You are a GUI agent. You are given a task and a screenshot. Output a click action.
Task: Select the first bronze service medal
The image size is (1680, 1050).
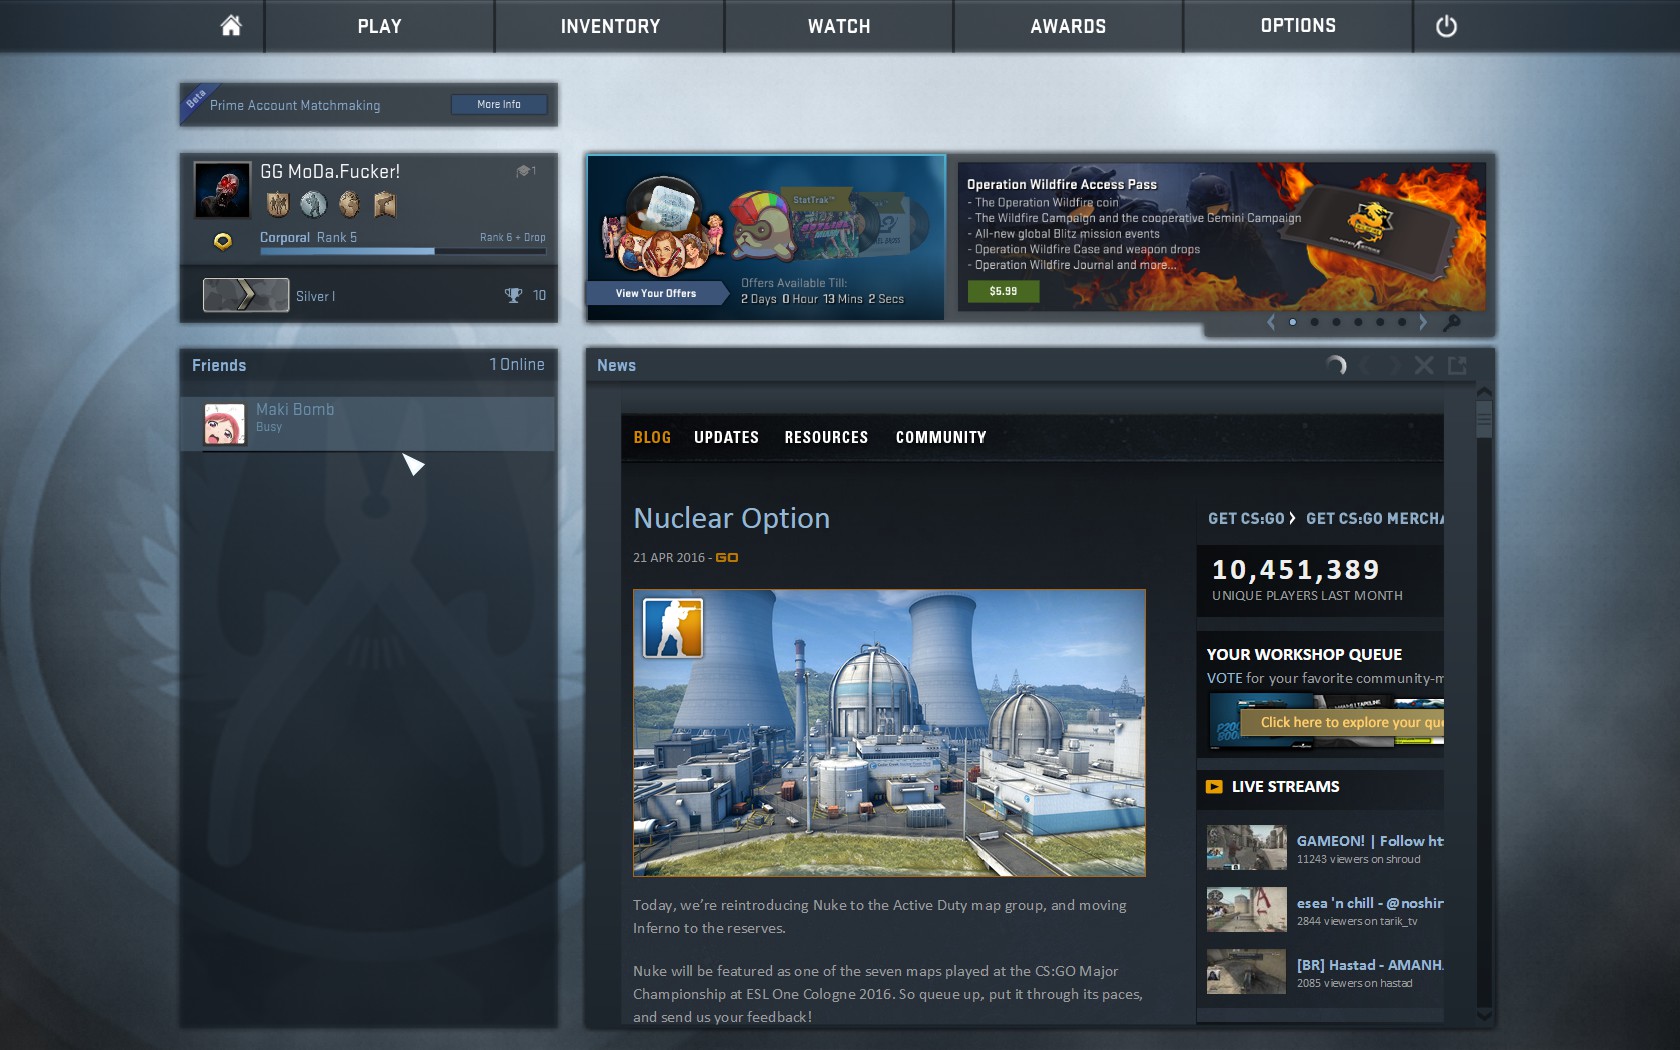click(x=278, y=205)
